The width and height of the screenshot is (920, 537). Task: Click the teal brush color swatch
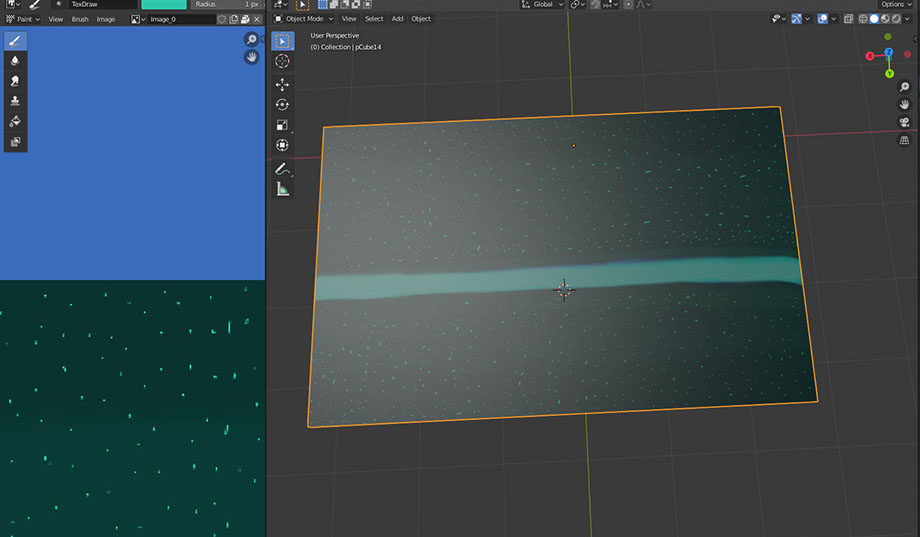tap(164, 5)
